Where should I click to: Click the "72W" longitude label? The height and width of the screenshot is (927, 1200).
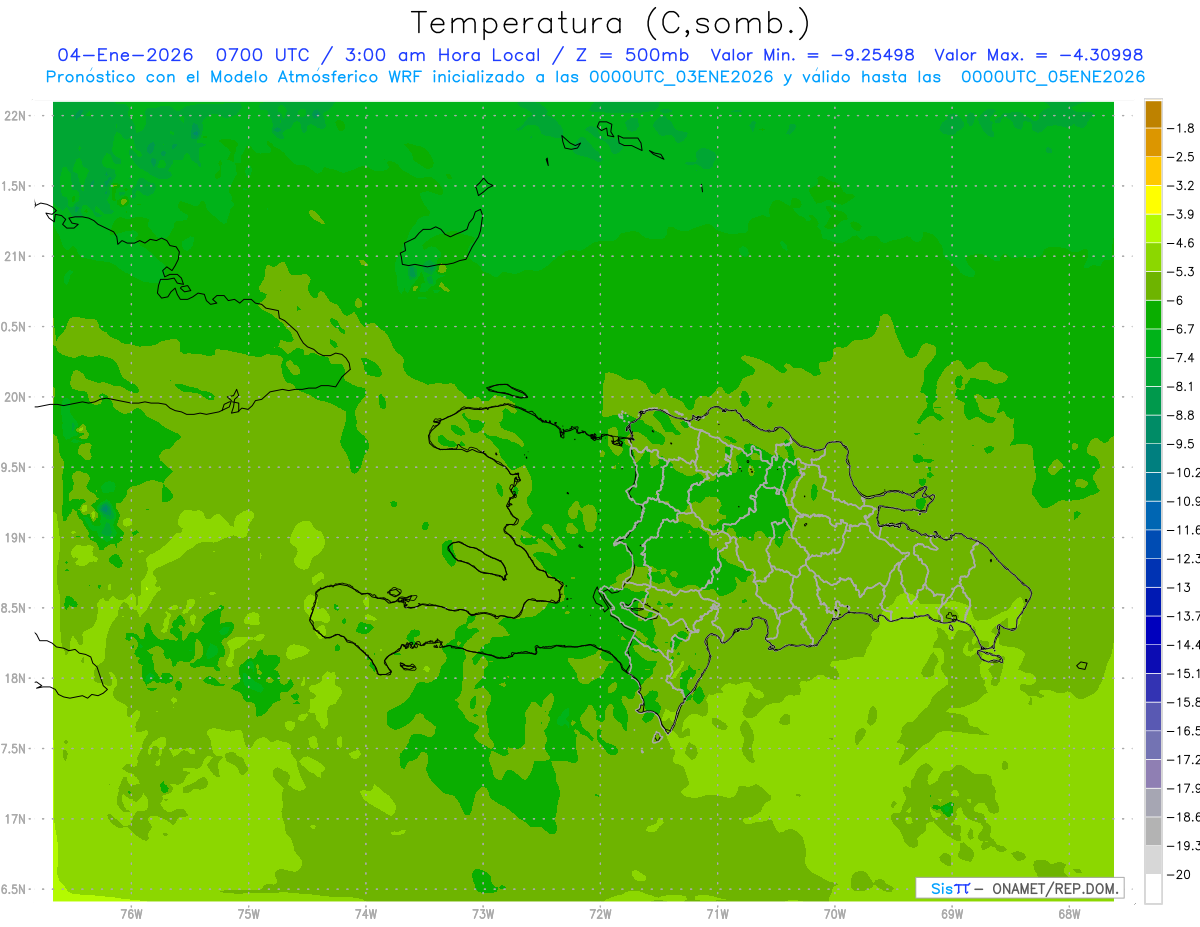coord(600,914)
